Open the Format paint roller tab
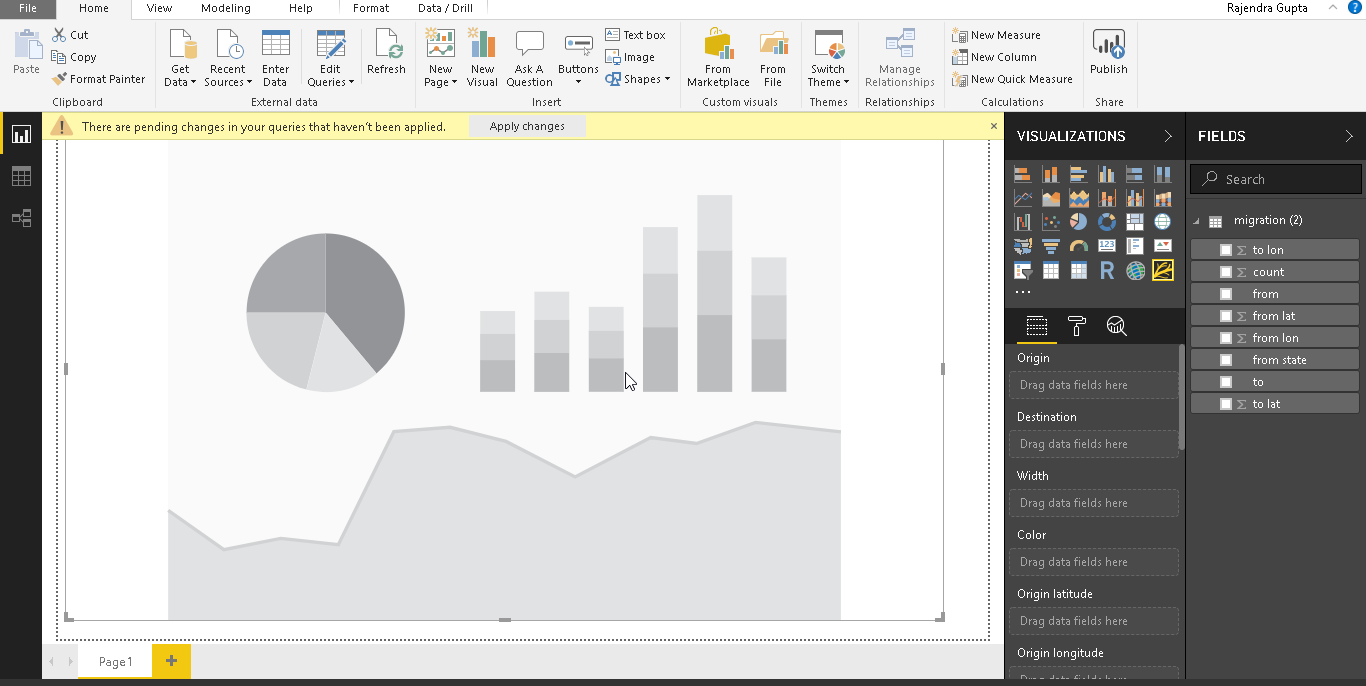 1077,326
